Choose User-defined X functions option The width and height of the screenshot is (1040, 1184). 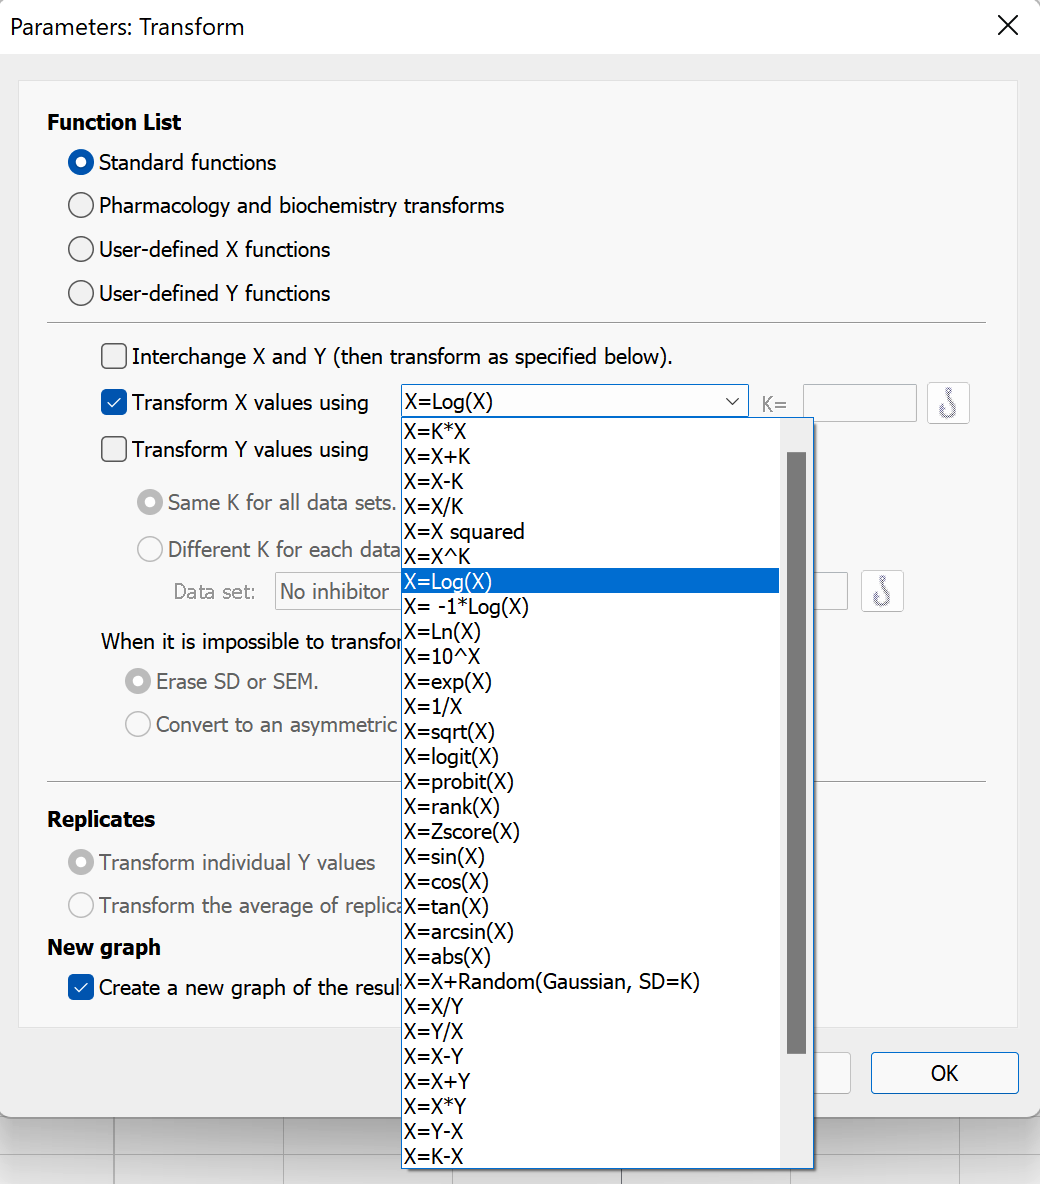click(x=81, y=249)
